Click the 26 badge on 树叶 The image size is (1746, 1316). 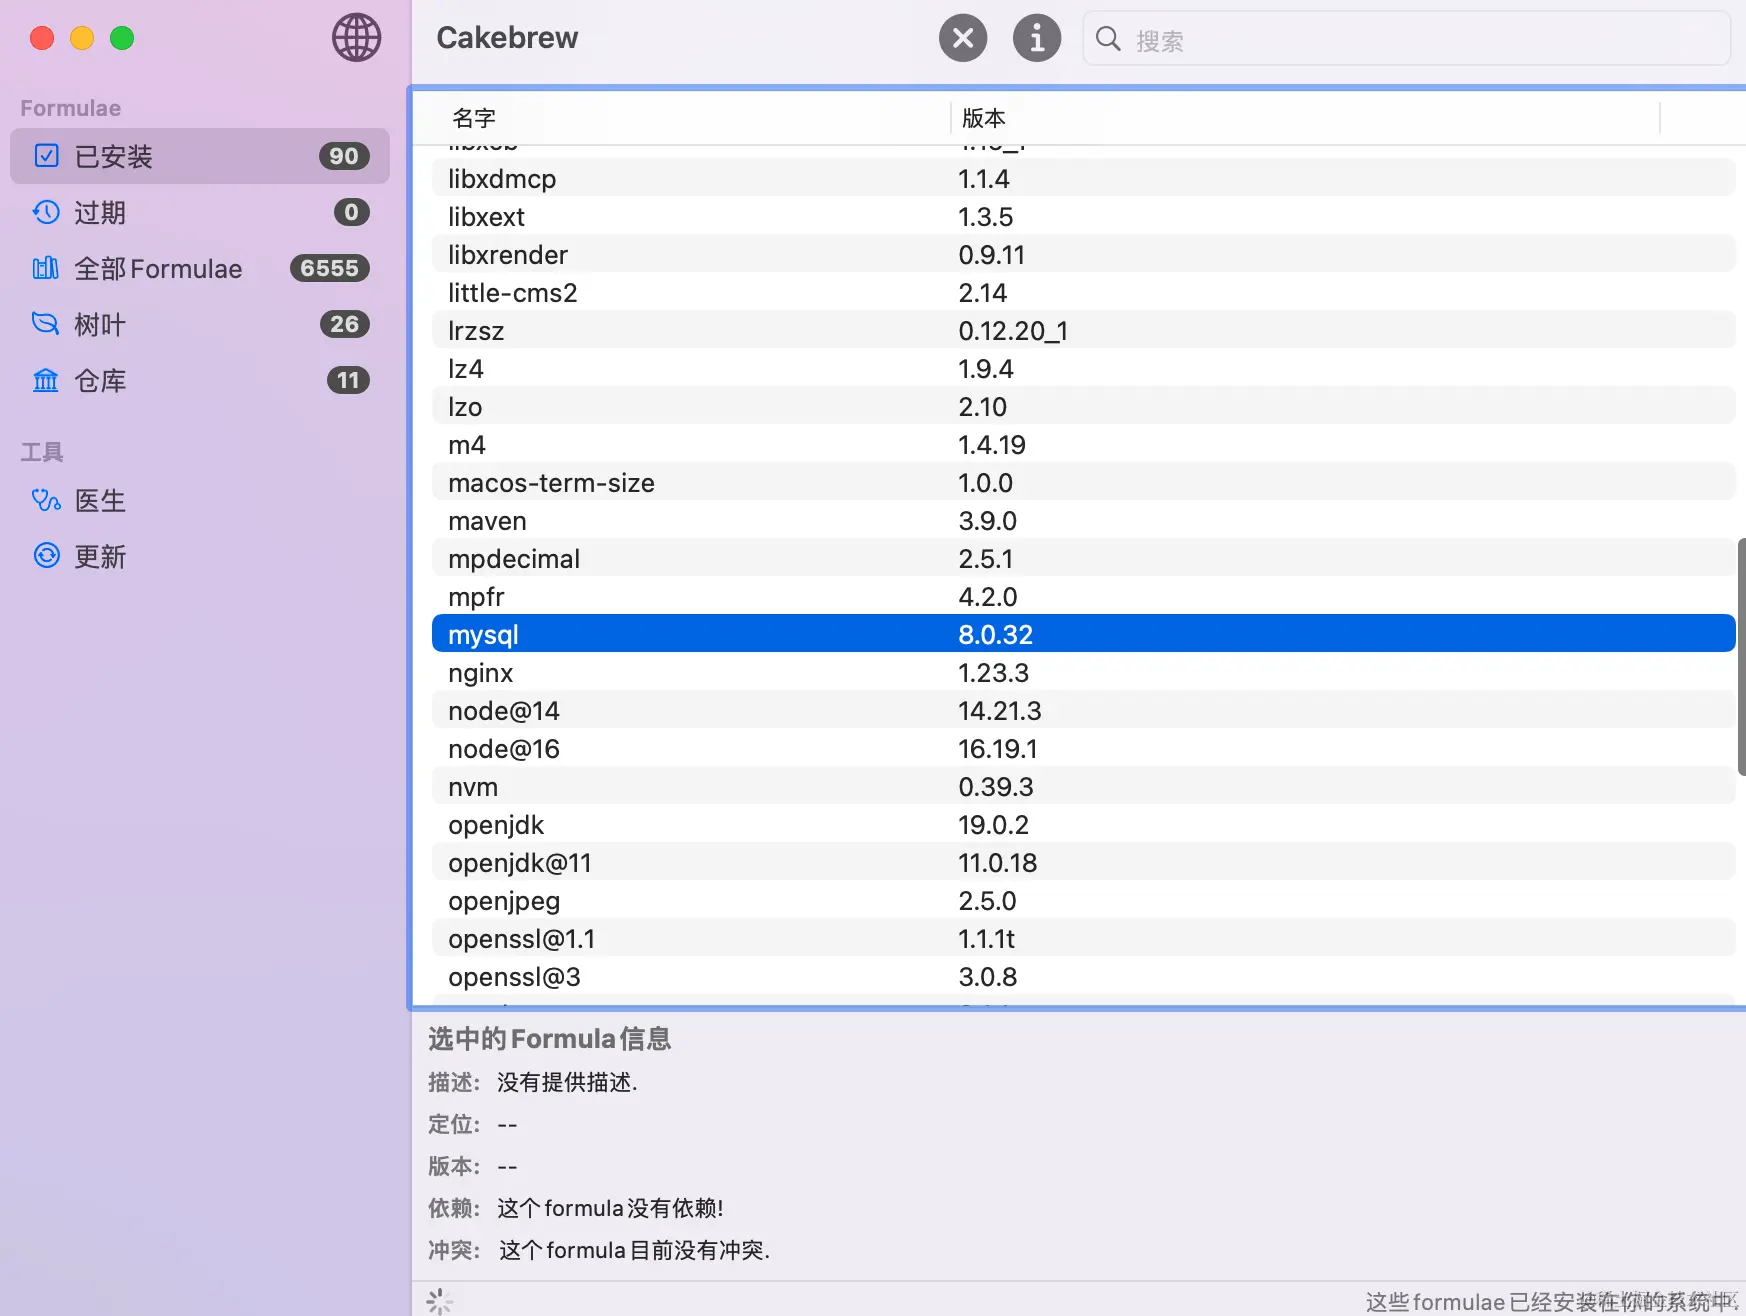click(x=345, y=324)
